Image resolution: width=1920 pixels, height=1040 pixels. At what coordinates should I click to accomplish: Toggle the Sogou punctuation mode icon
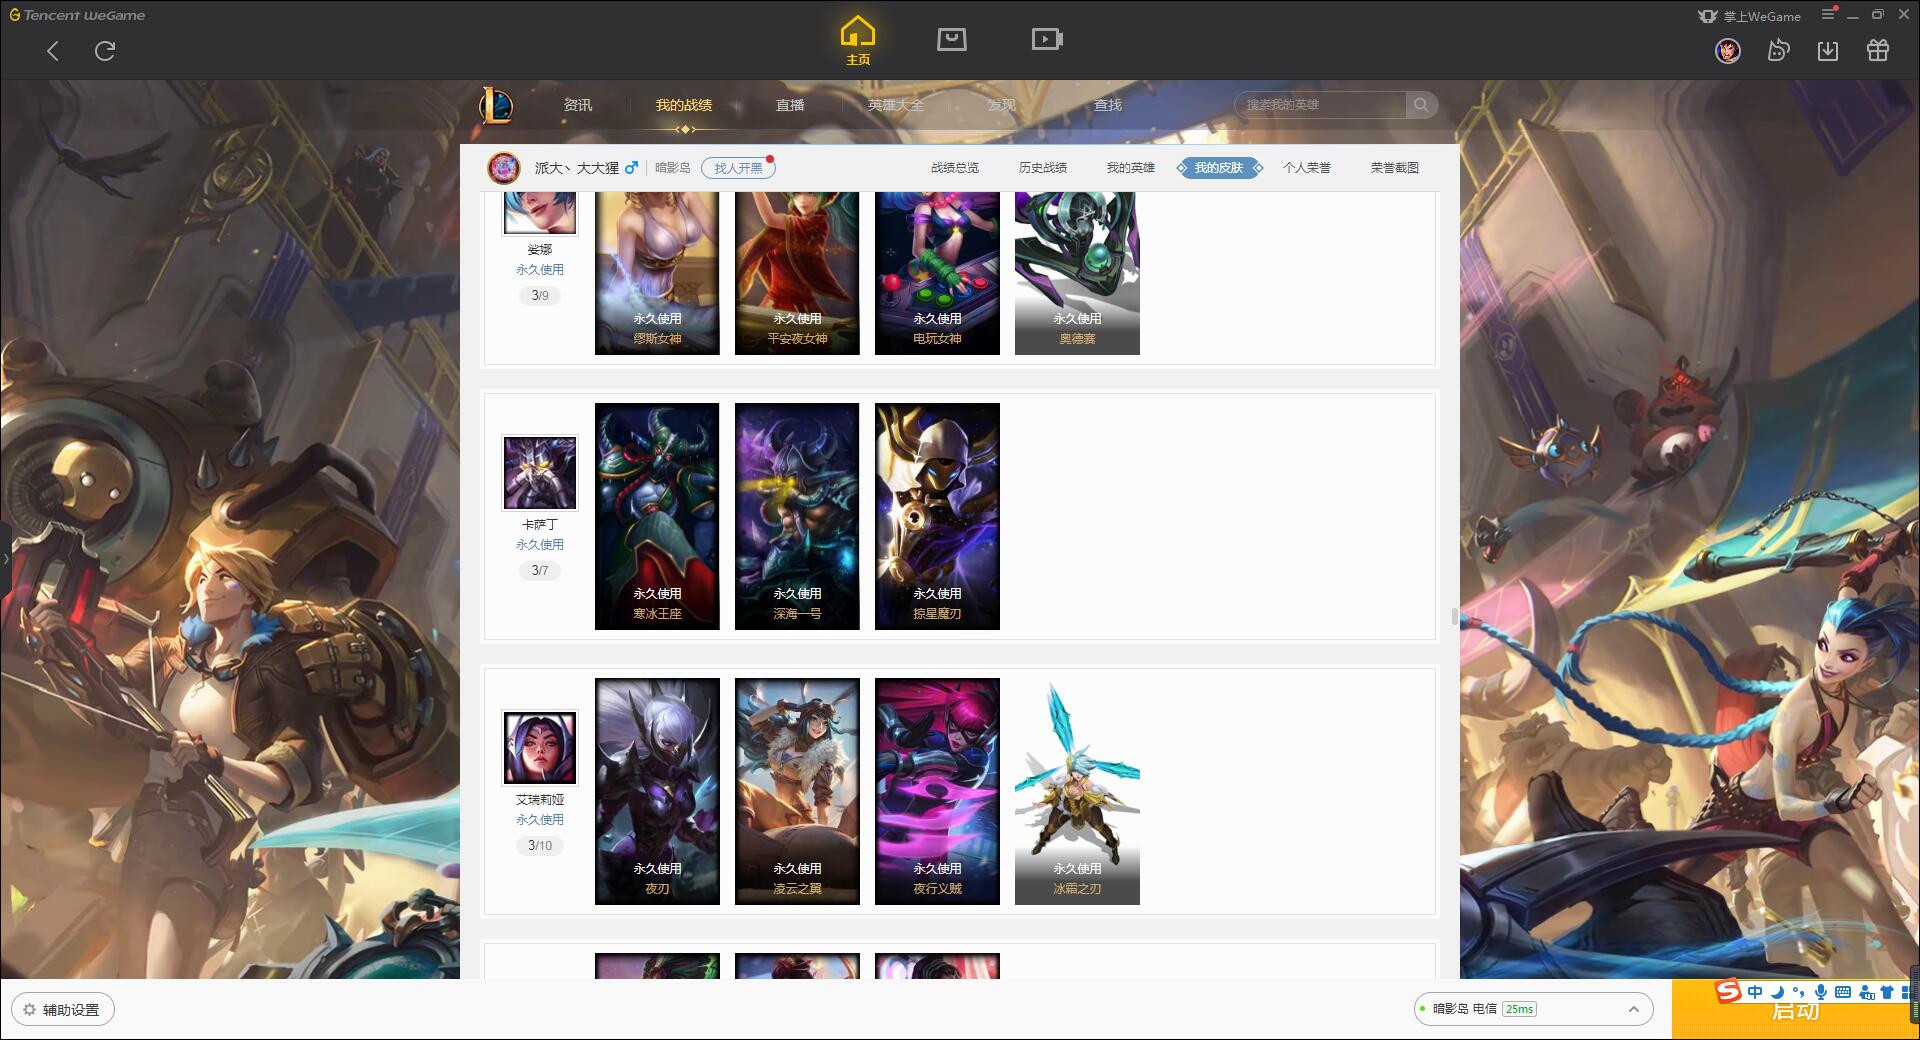1798,992
